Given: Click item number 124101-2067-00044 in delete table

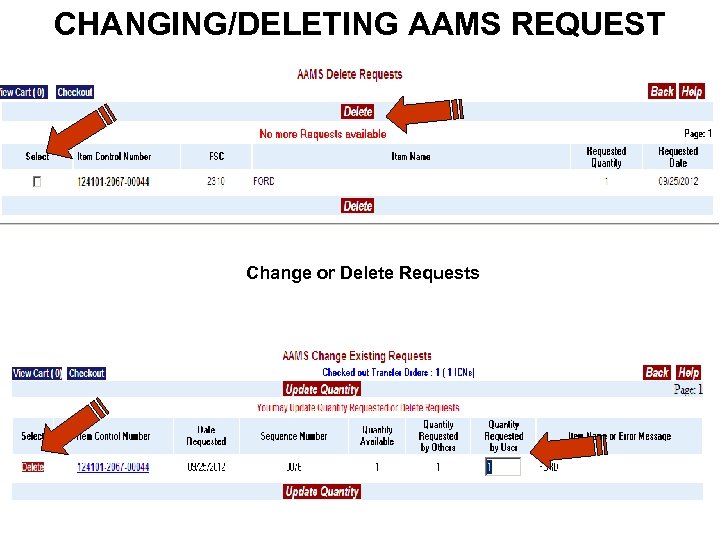Looking at the screenshot, I should coord(113,181).
